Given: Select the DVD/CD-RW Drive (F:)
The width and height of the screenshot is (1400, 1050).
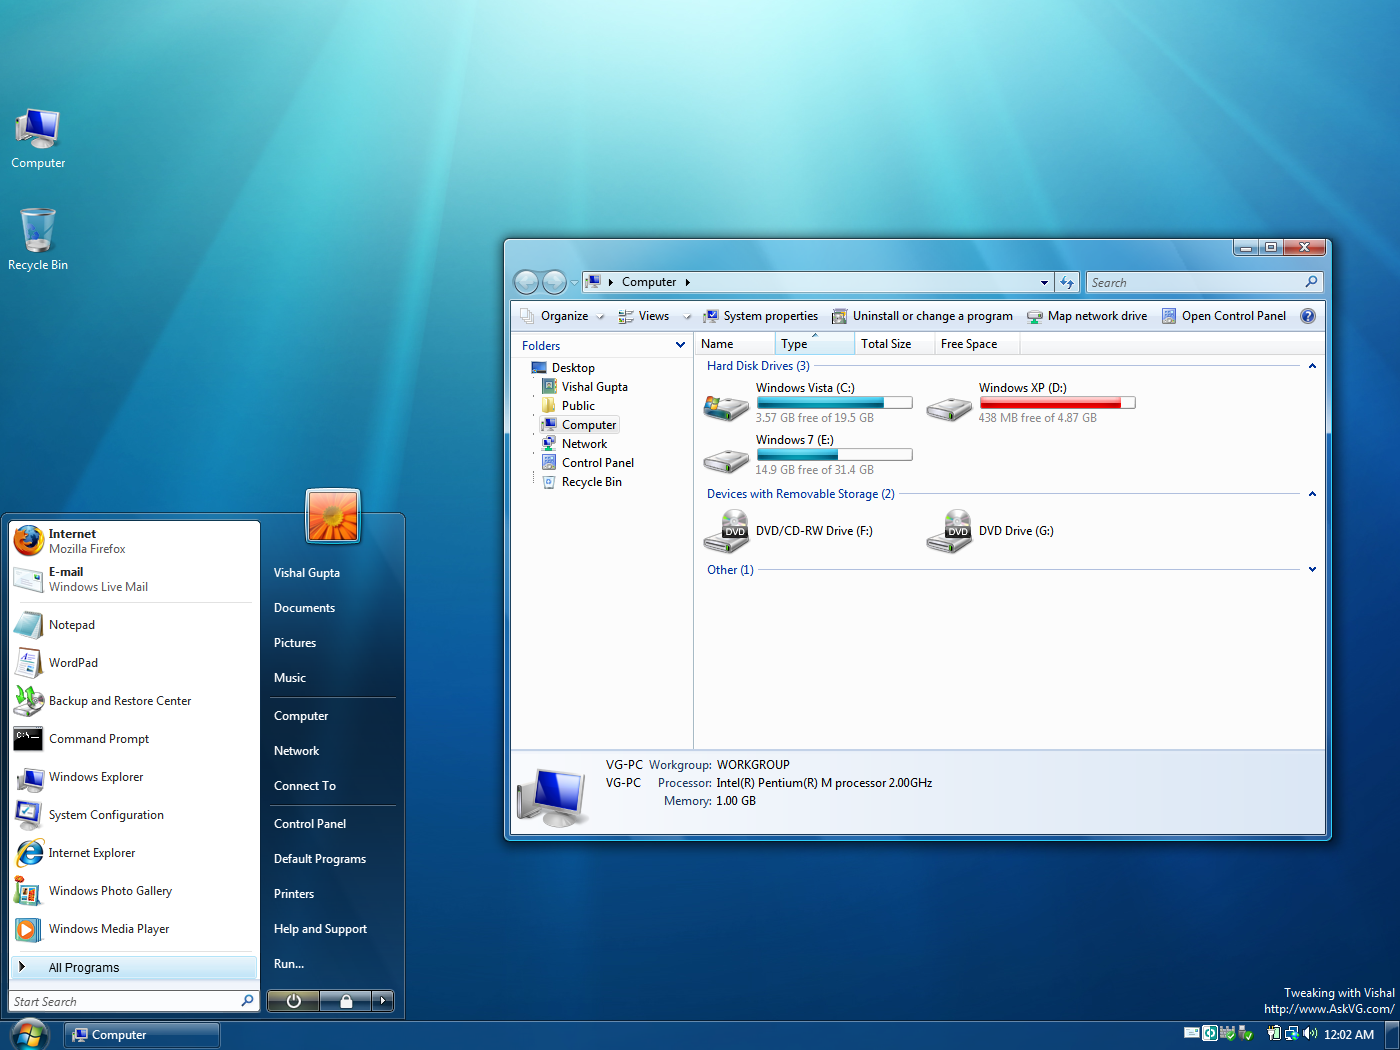Looking at the screenshot, I should click(x=790, y=531).
